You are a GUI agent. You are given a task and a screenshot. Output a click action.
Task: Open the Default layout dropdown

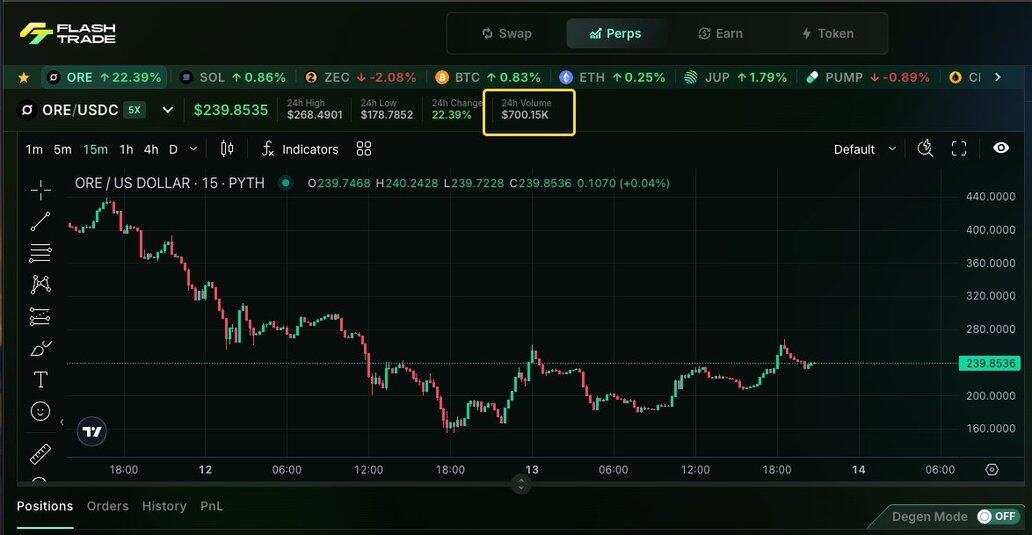coord(866,149)
